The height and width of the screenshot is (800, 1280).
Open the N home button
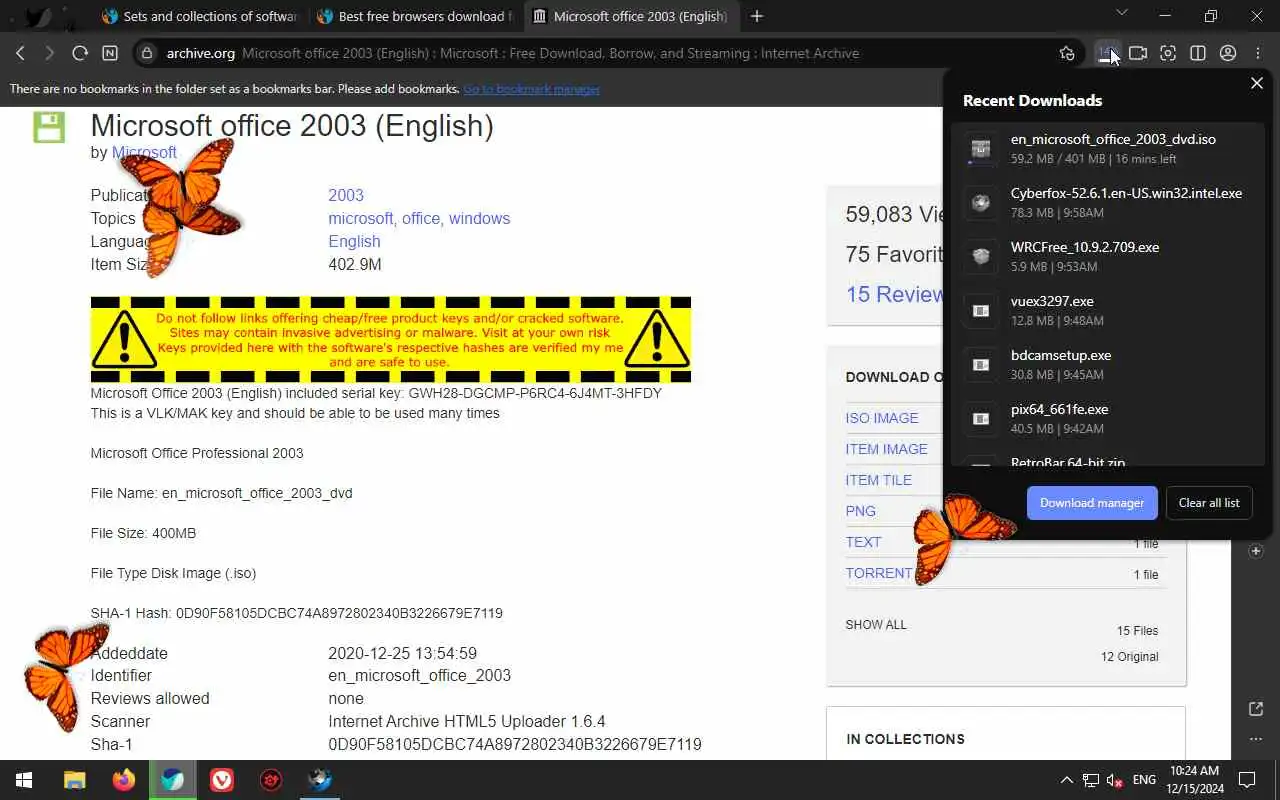click(x=110, y=53)
